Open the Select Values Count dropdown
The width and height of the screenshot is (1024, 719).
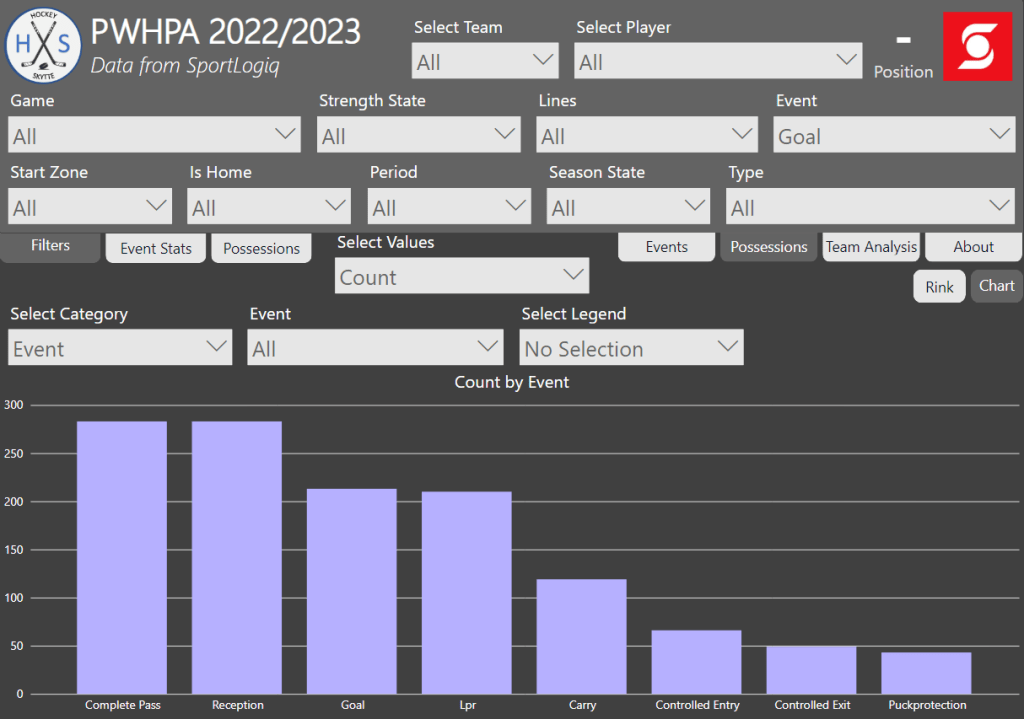click(461, 276)
